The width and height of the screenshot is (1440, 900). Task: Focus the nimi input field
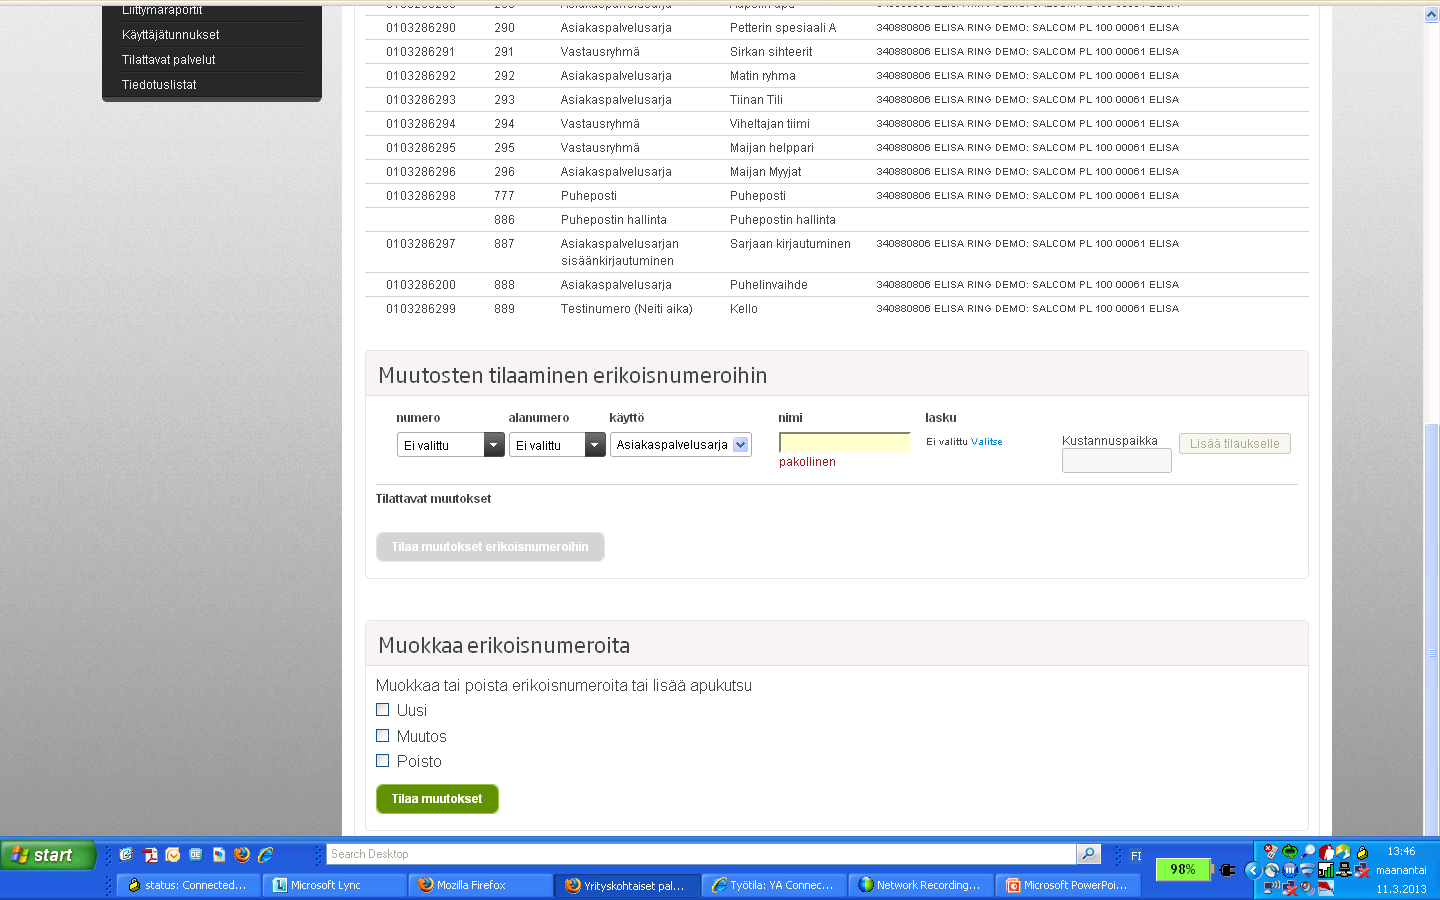click(x=845, y=442)
